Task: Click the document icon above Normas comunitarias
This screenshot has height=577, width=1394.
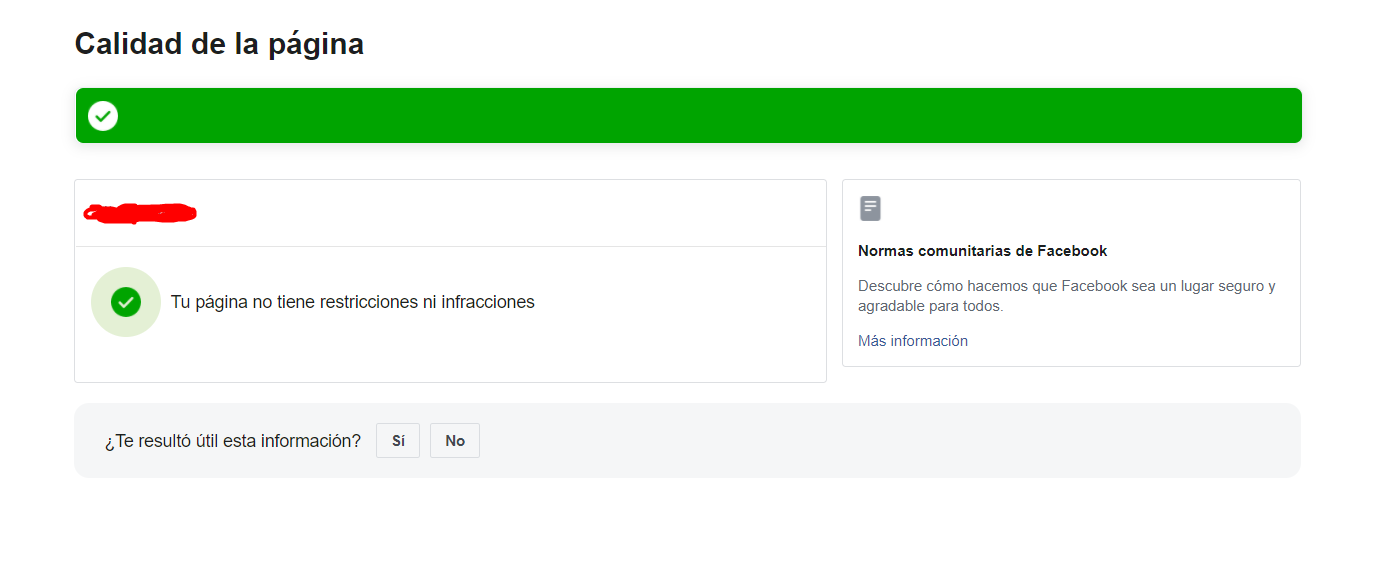Action: [870, 209]
